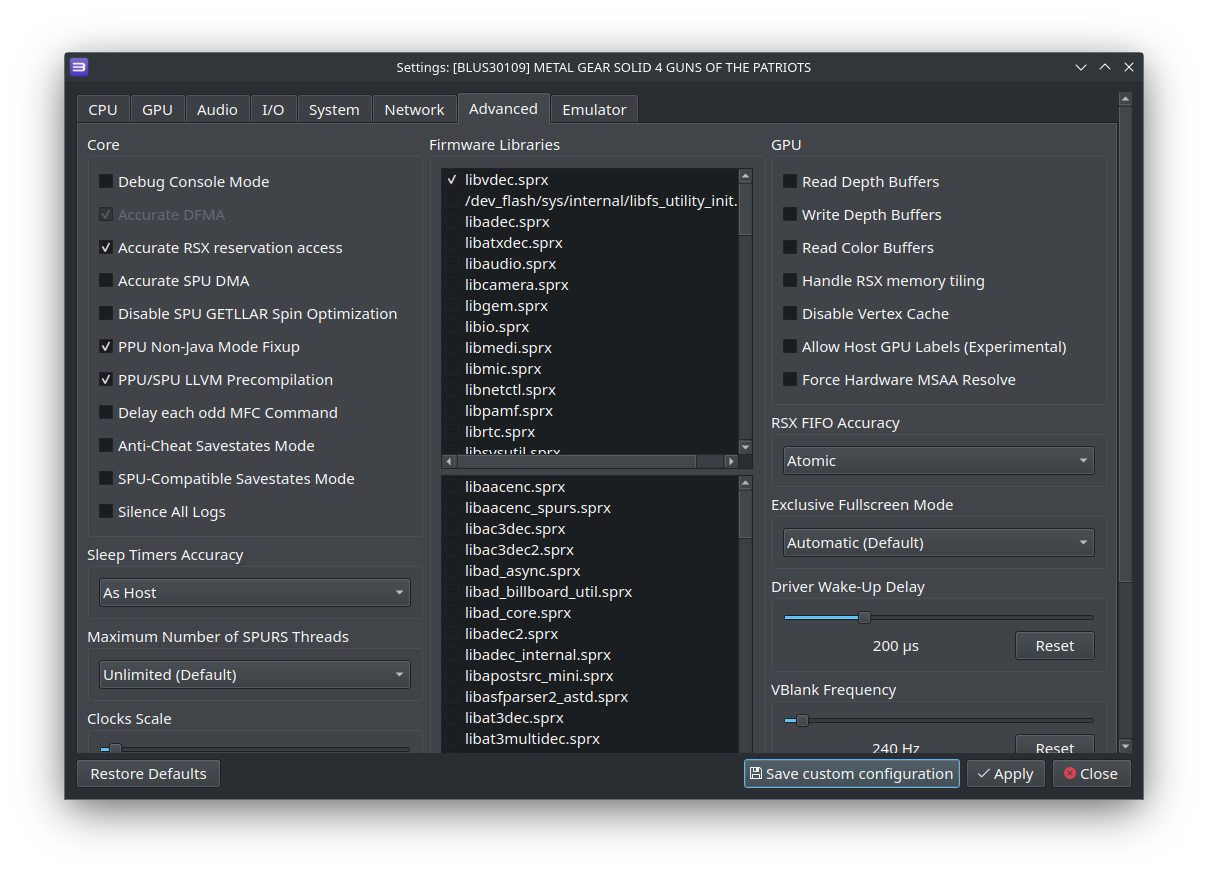Select libnetctl.sprx list row
The width and height of the screenshot is (1208, 876).
click(590, 390)
